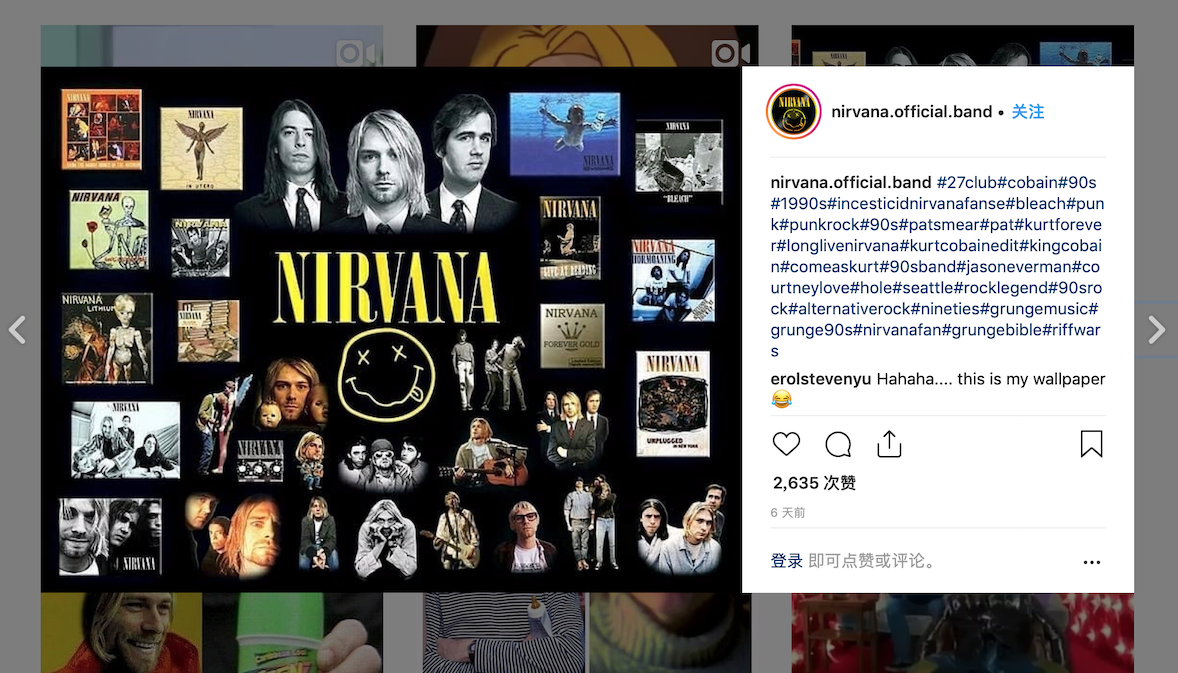Go to the previous post arrow
This screenshot has width=1178, height=673.
(x=17, y=329)
